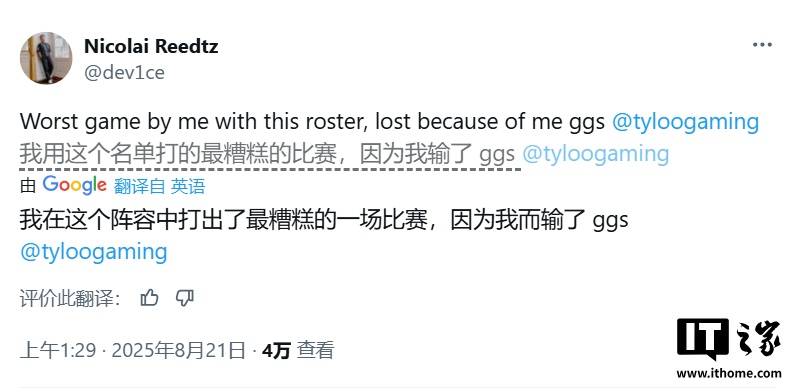
Task: Click the English tweet text starting 'Worst game'
Action: coord(312,123)
